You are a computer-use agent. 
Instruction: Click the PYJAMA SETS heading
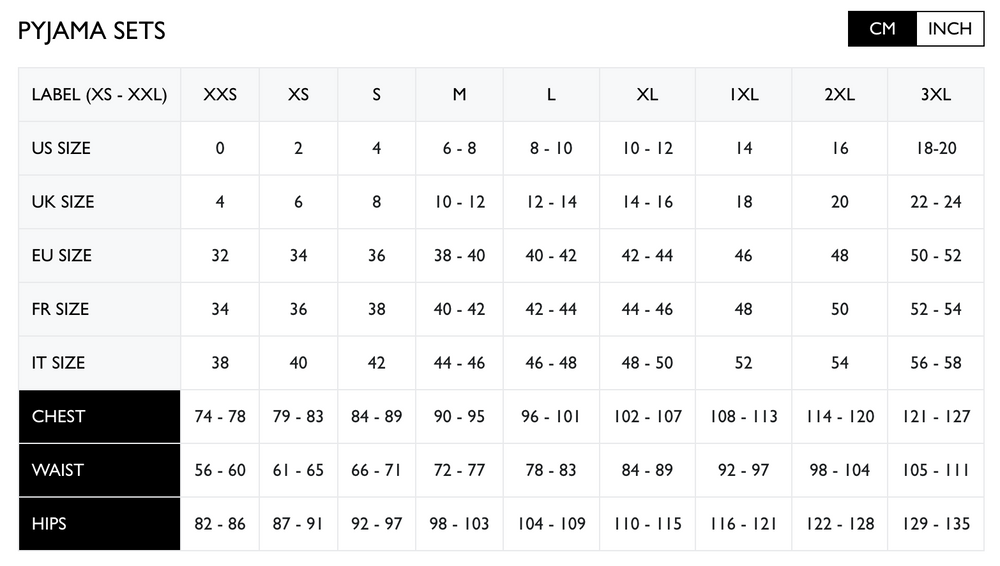[92, 31]
